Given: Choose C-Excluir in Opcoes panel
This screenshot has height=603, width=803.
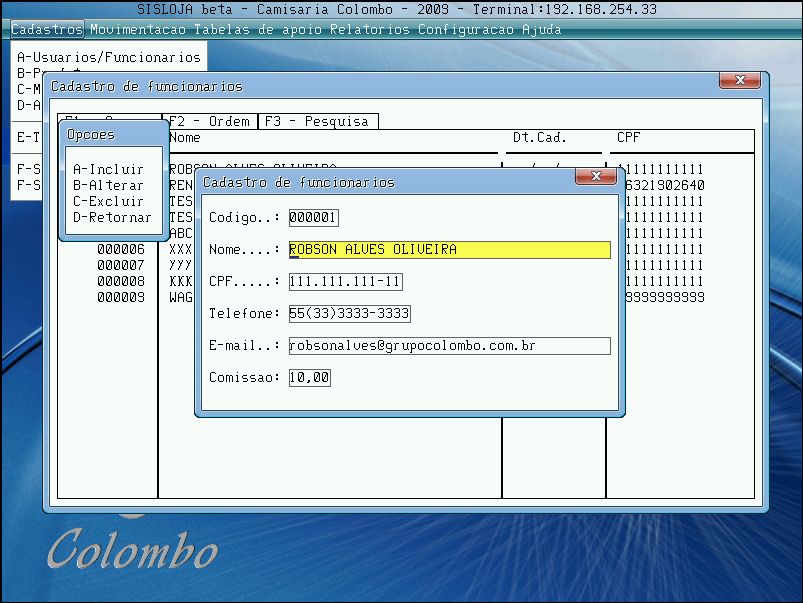Looking at the screenshot, I should point(108,201).
